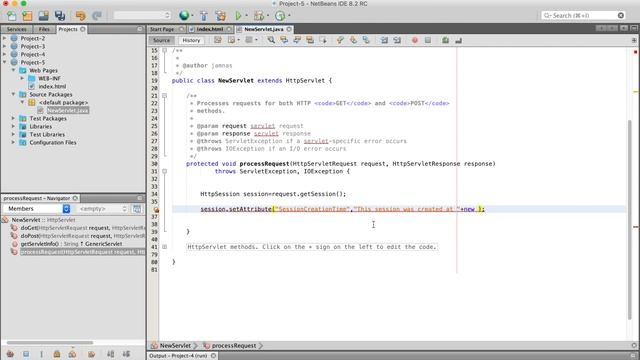Viewport: 640px width, 360px height.
Task: Click the red error stripe mark at top right
Action: coord(636,52)
